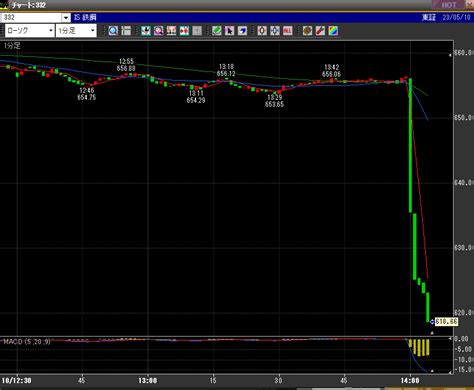
Task: Click the chart window title icon
Action: coord(4,5)
